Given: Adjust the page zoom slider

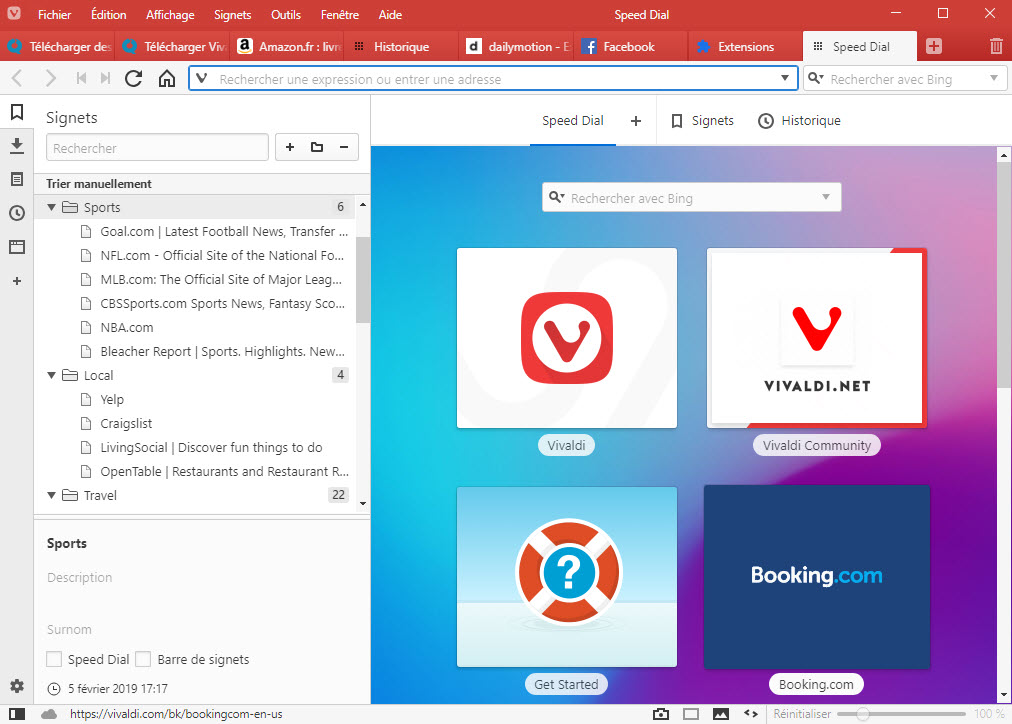Looking at the screenshot, I should click(901, 714).
